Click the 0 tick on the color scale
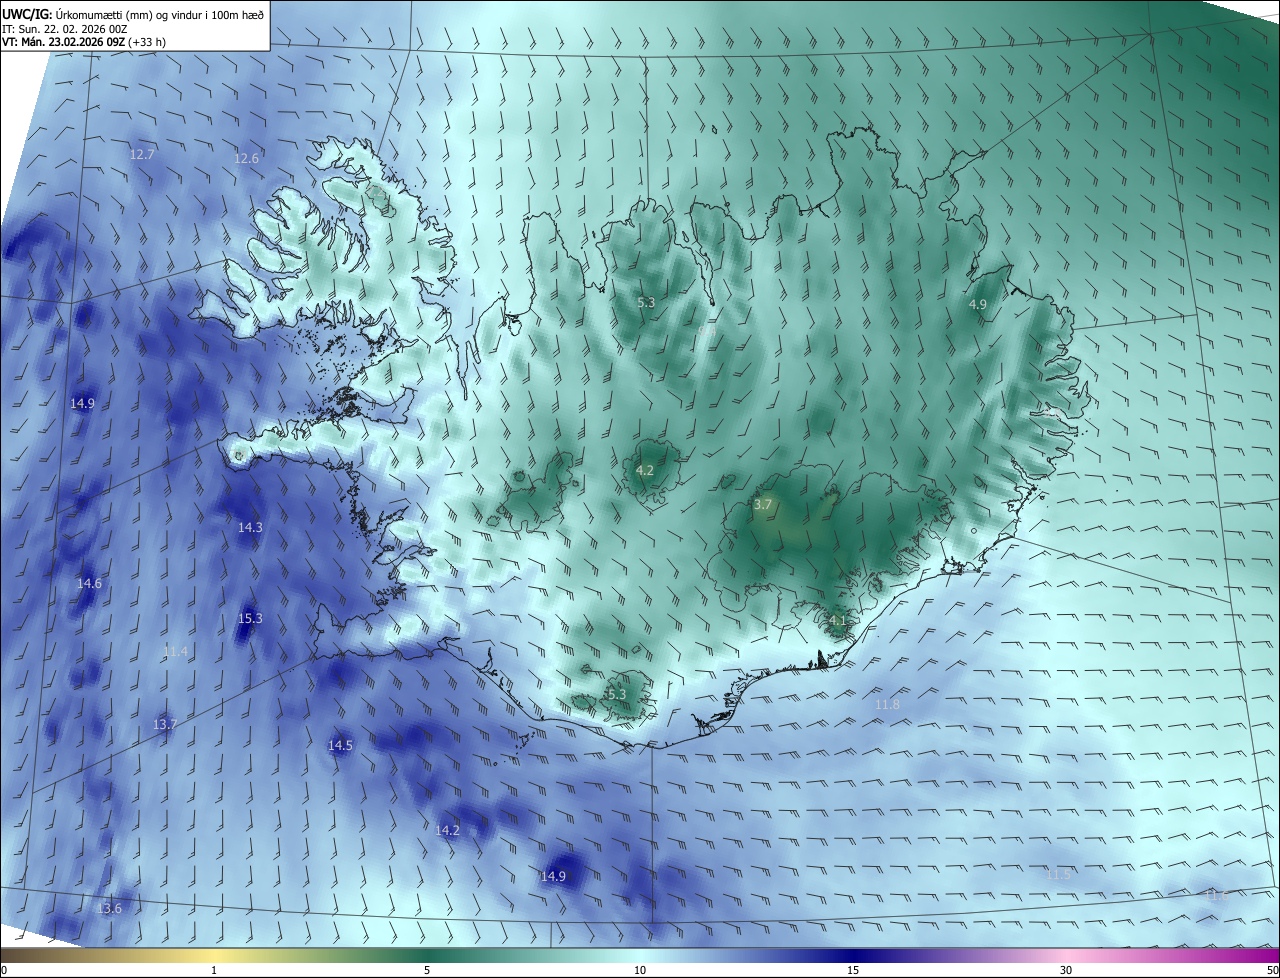 [x=4, y=970]
